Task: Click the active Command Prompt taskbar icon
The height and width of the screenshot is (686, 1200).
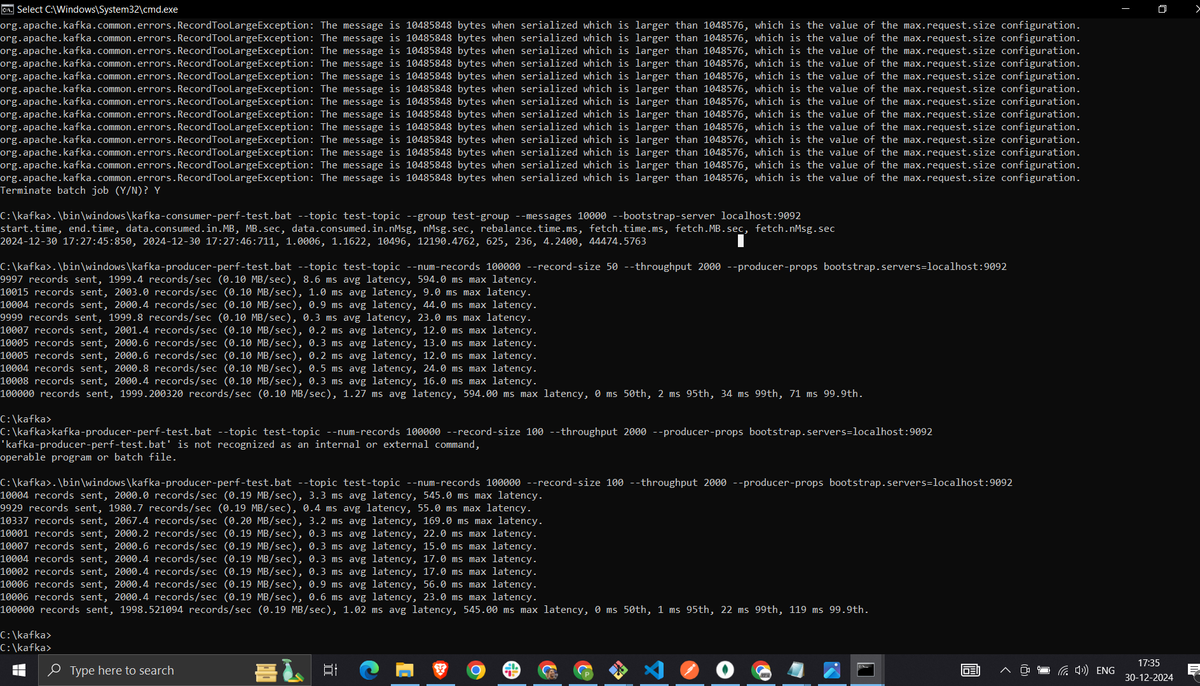Action: point(867,670)
